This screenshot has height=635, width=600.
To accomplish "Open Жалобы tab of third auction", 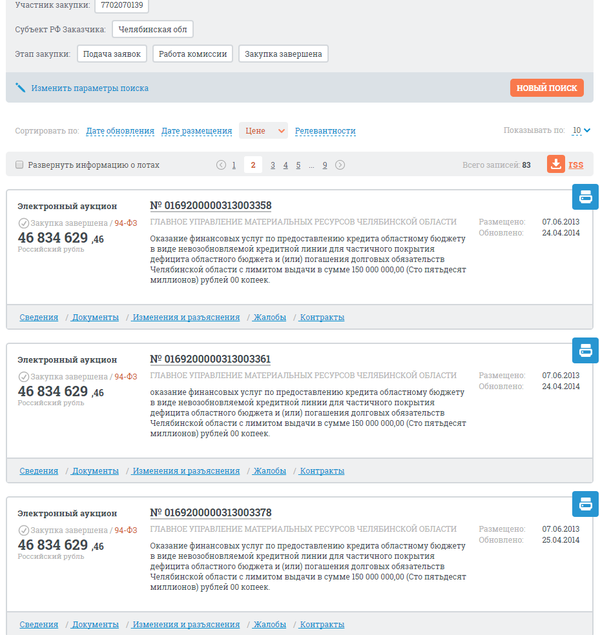I will (x=269, y=624).
